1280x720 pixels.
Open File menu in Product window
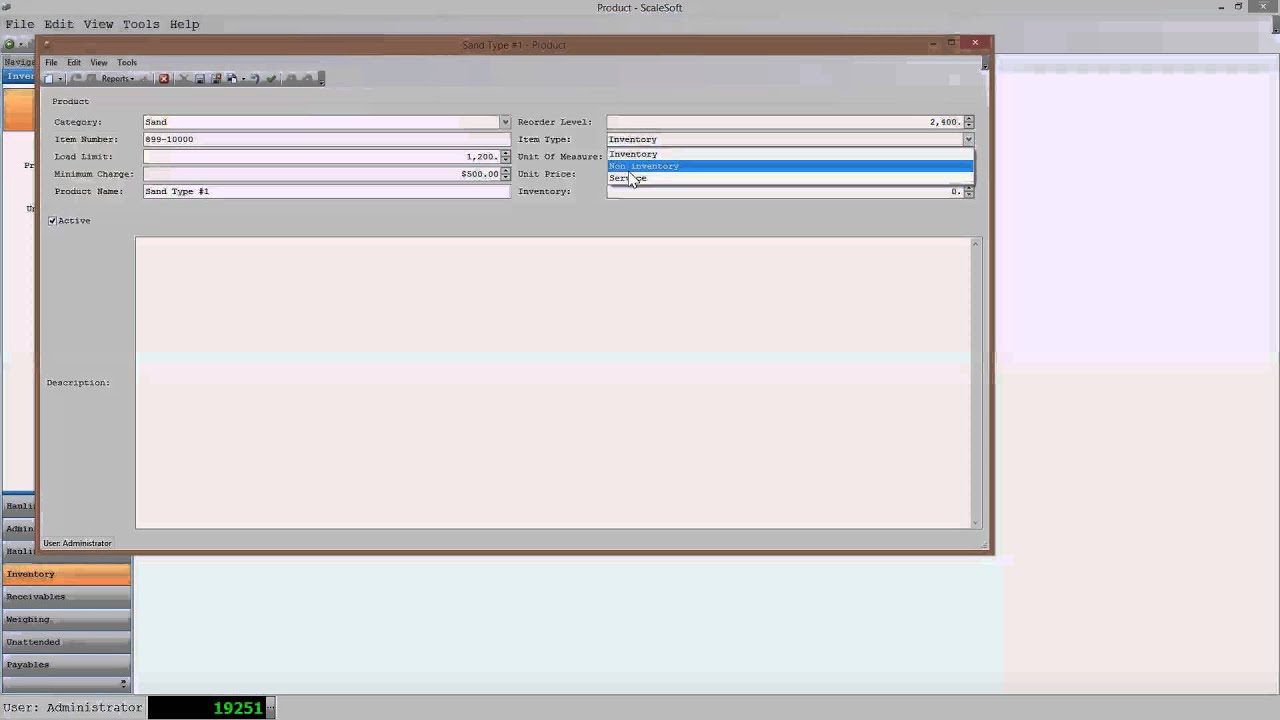click(x=51, y=62)
